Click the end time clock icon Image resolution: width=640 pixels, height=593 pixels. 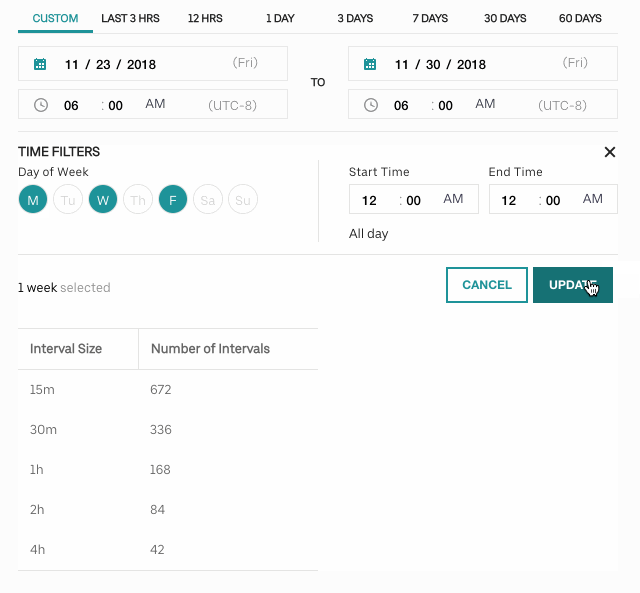370,105
